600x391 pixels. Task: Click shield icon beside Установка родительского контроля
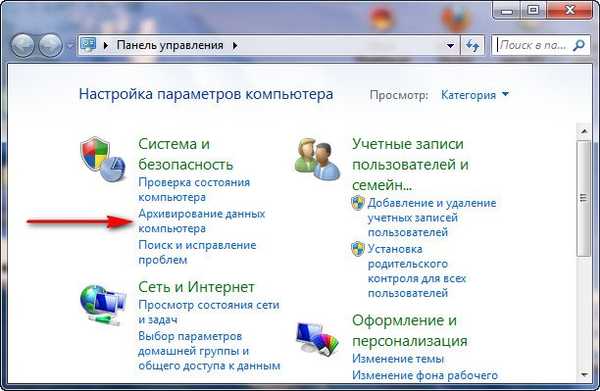[x=358, y=249]
